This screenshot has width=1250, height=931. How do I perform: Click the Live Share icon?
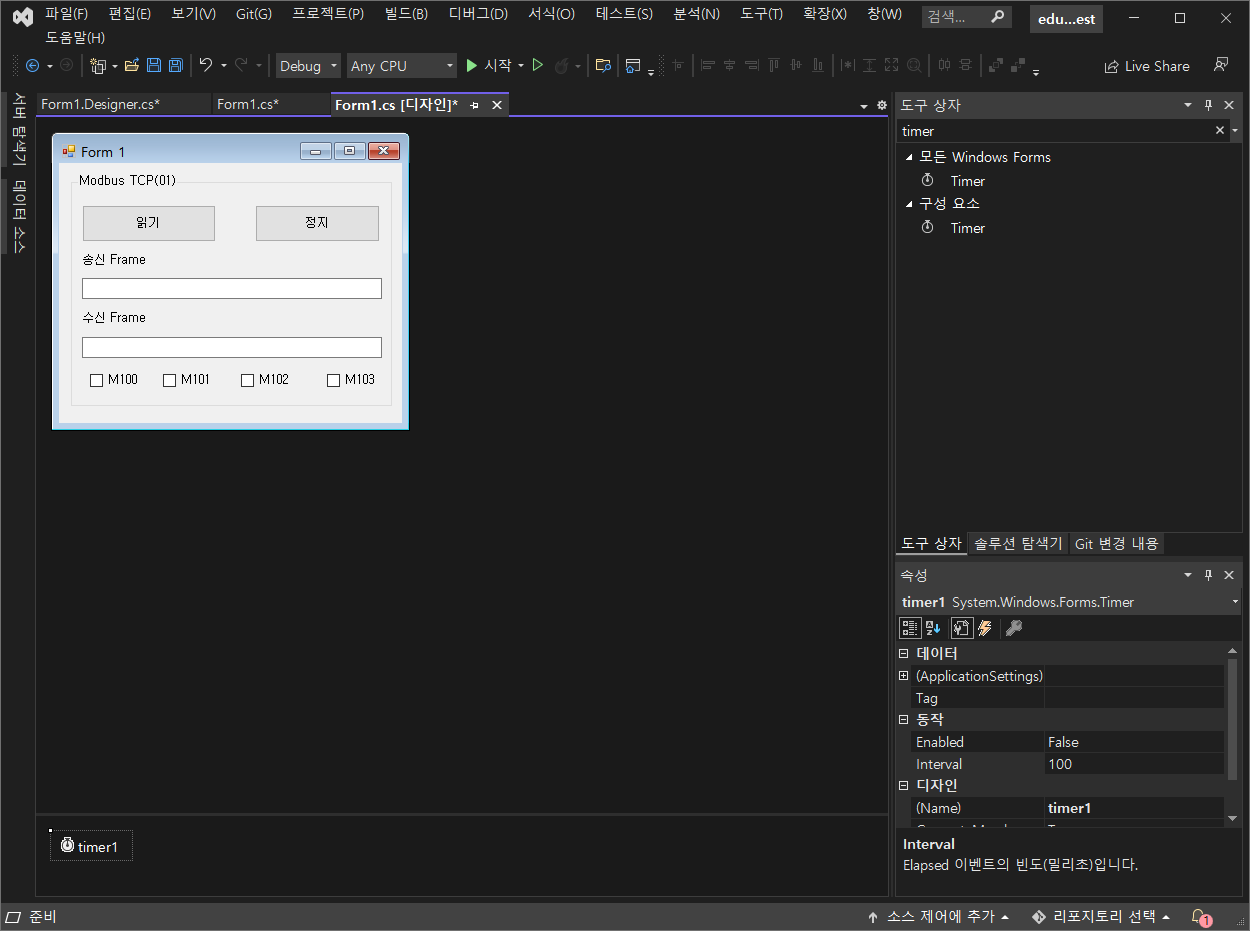pyautogui.click(x=1111, y=66)
